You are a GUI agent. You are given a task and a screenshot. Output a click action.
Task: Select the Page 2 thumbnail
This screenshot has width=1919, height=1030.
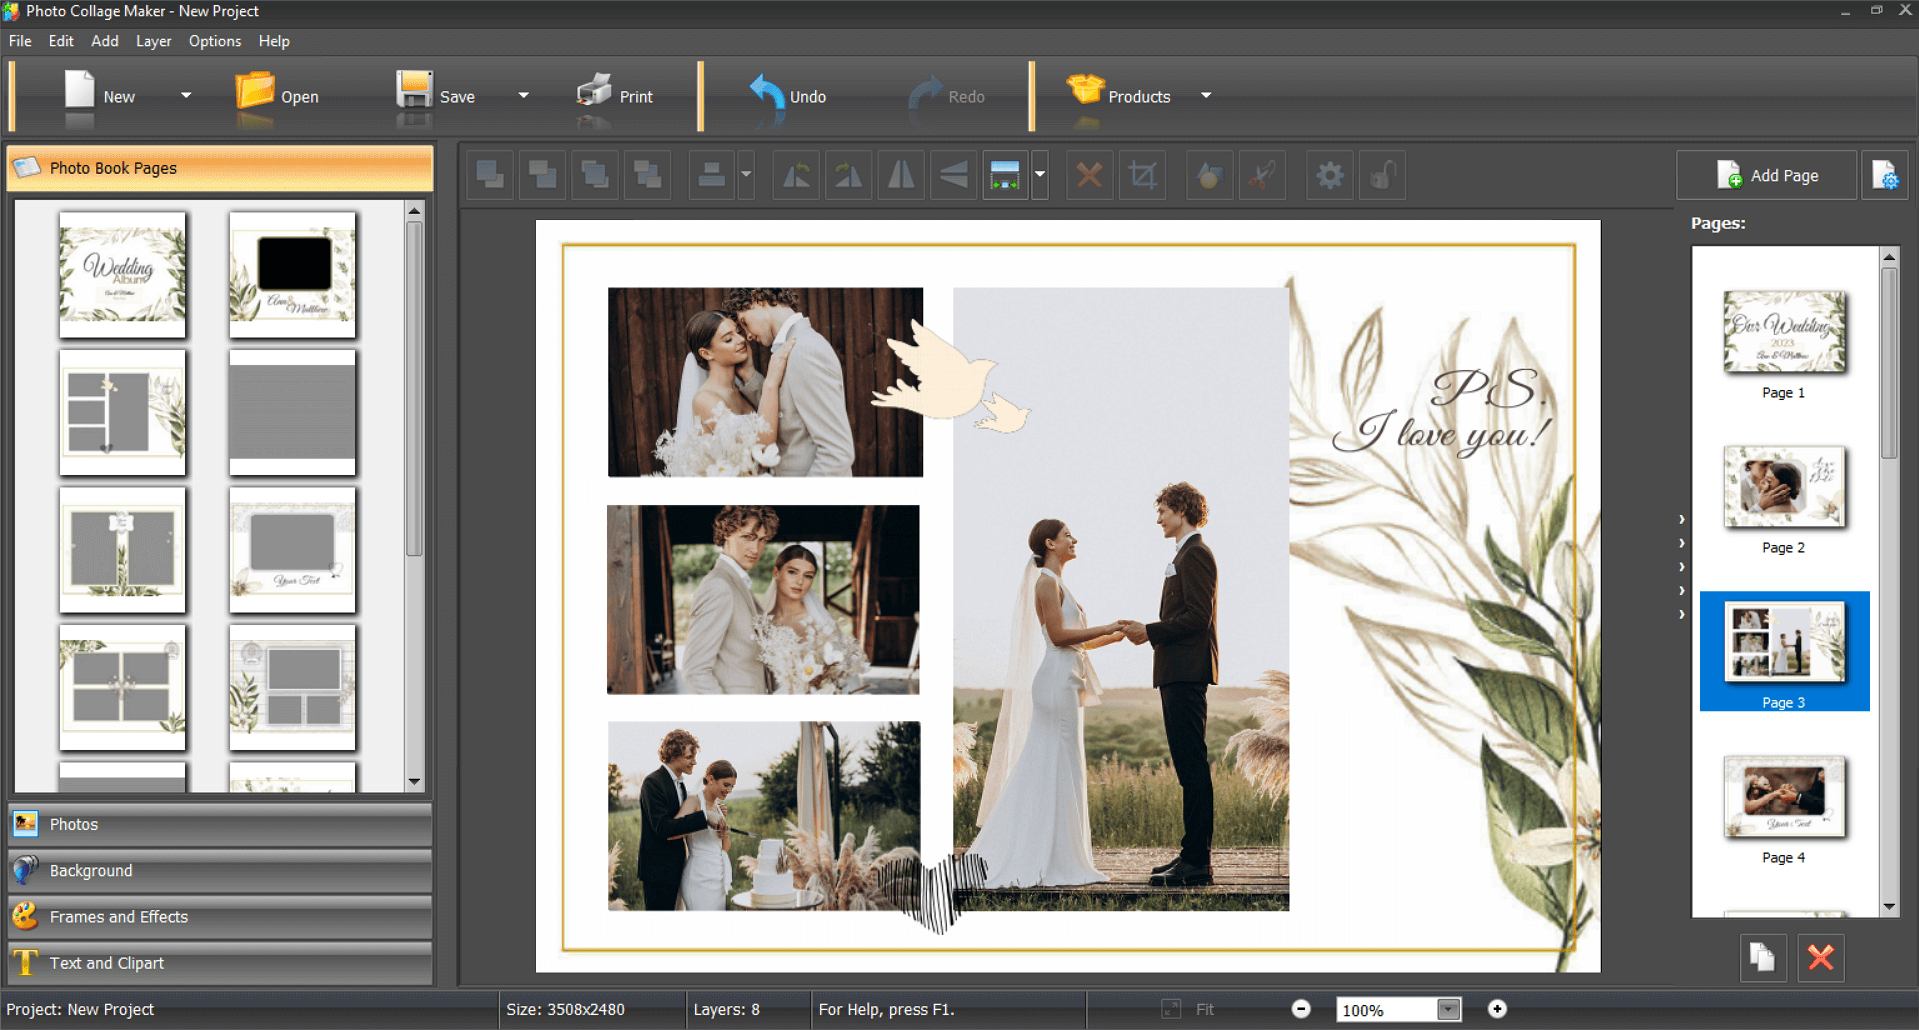click(1783, 489)
